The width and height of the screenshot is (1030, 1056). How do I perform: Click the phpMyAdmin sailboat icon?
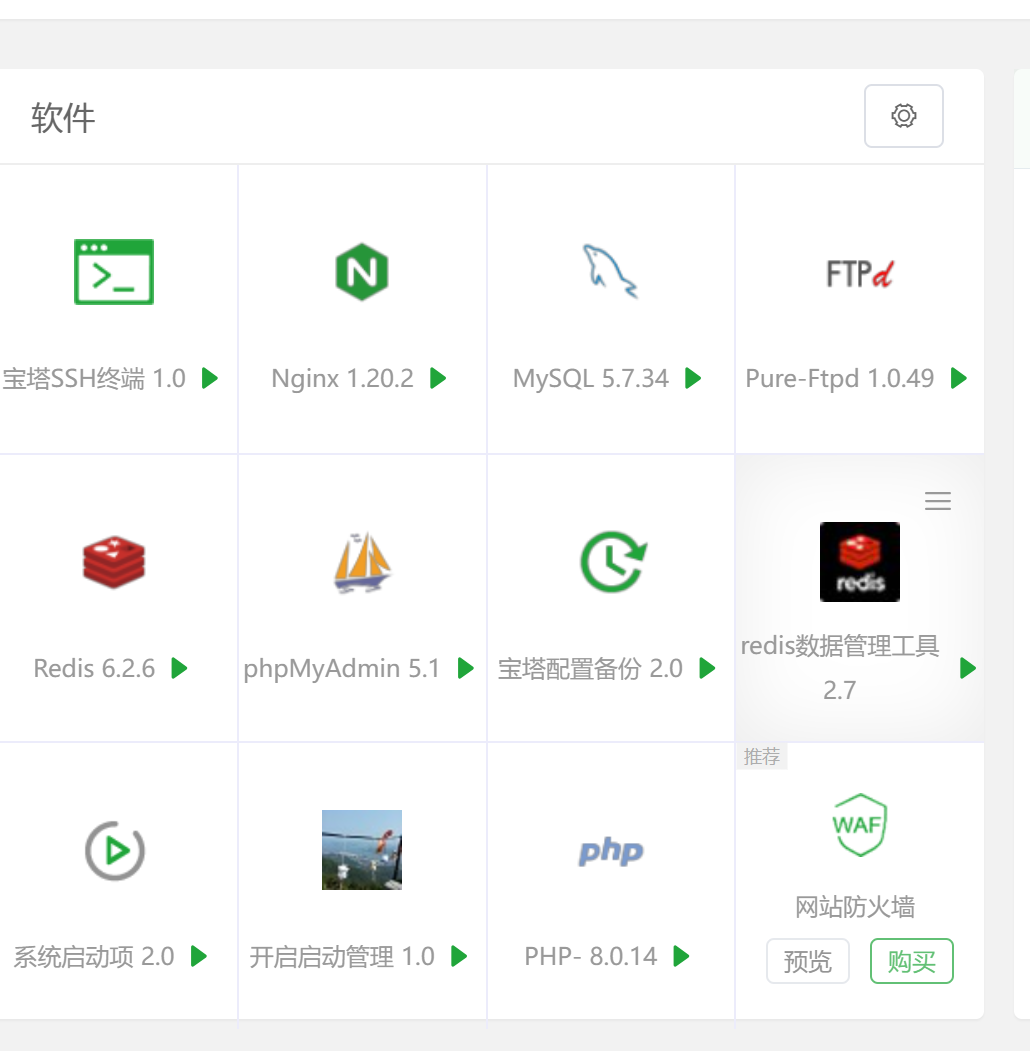tap(362, 562)
